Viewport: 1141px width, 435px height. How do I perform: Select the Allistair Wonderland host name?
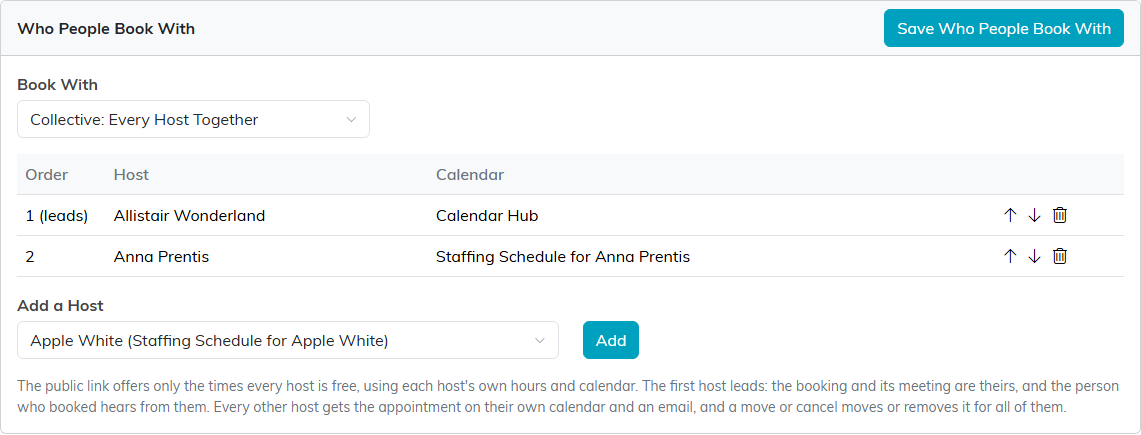click(x=189, y=215)
